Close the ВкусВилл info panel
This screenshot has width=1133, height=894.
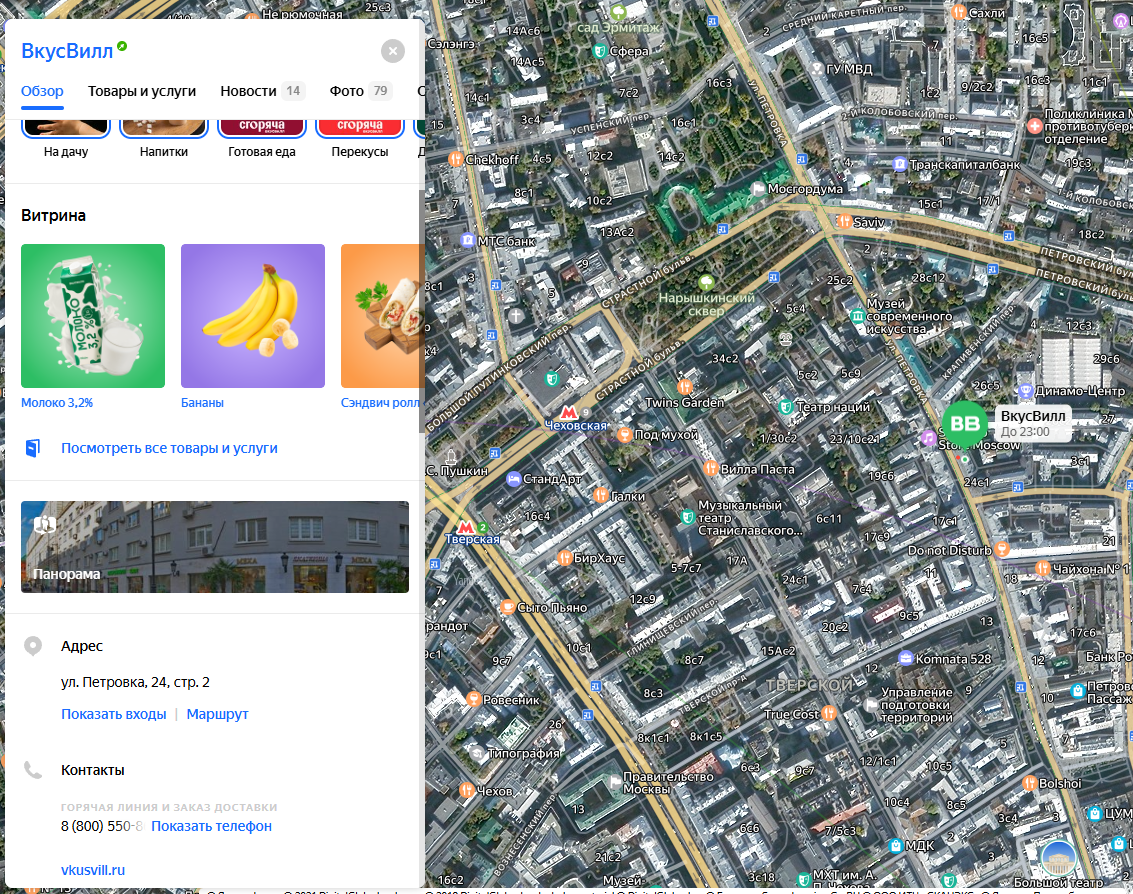[392, 51]
